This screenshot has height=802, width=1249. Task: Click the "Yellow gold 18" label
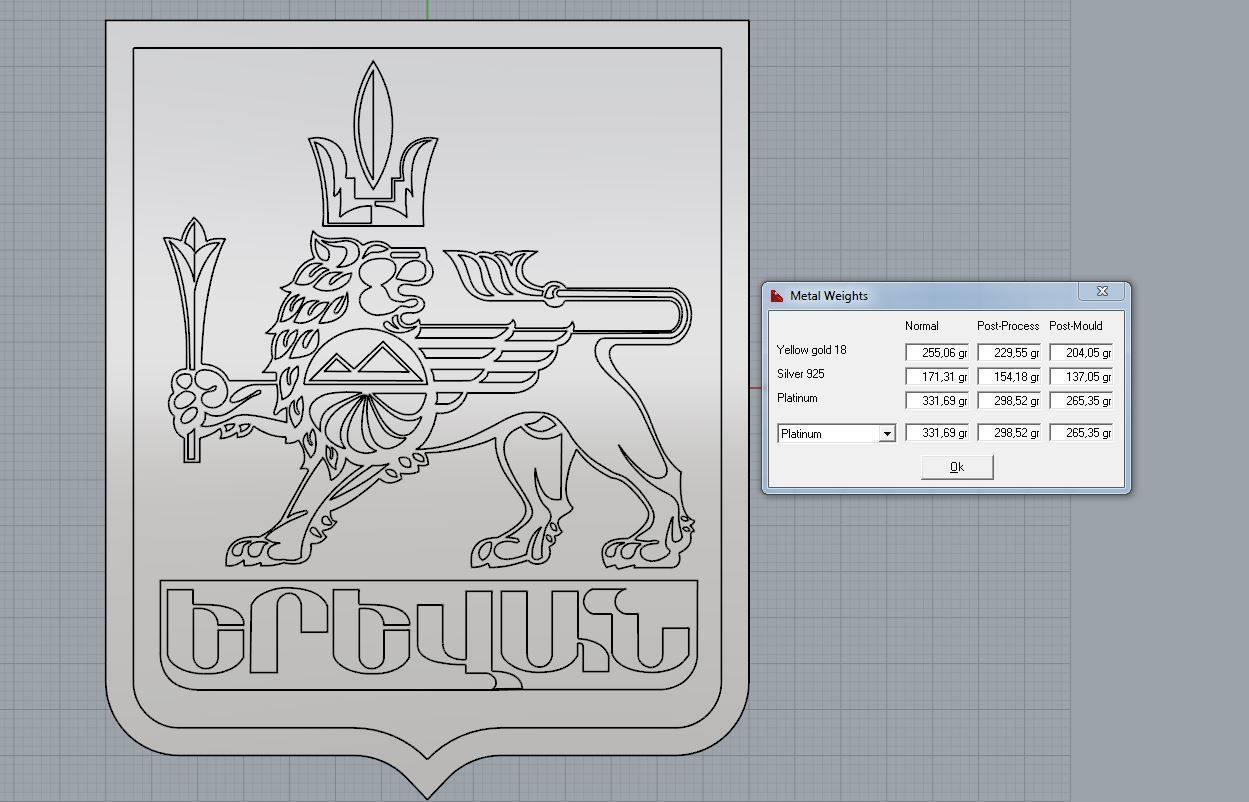[811, 350]
